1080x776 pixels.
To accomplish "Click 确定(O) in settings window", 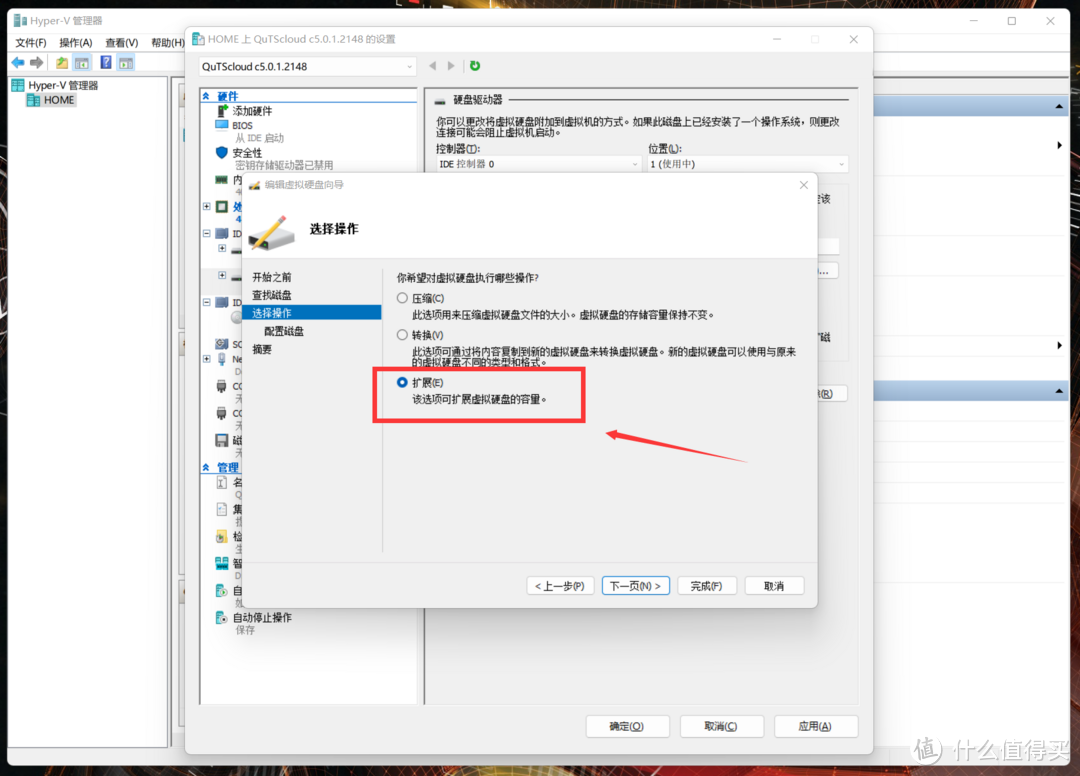I will pyautogui.click(x=627, y=726).
